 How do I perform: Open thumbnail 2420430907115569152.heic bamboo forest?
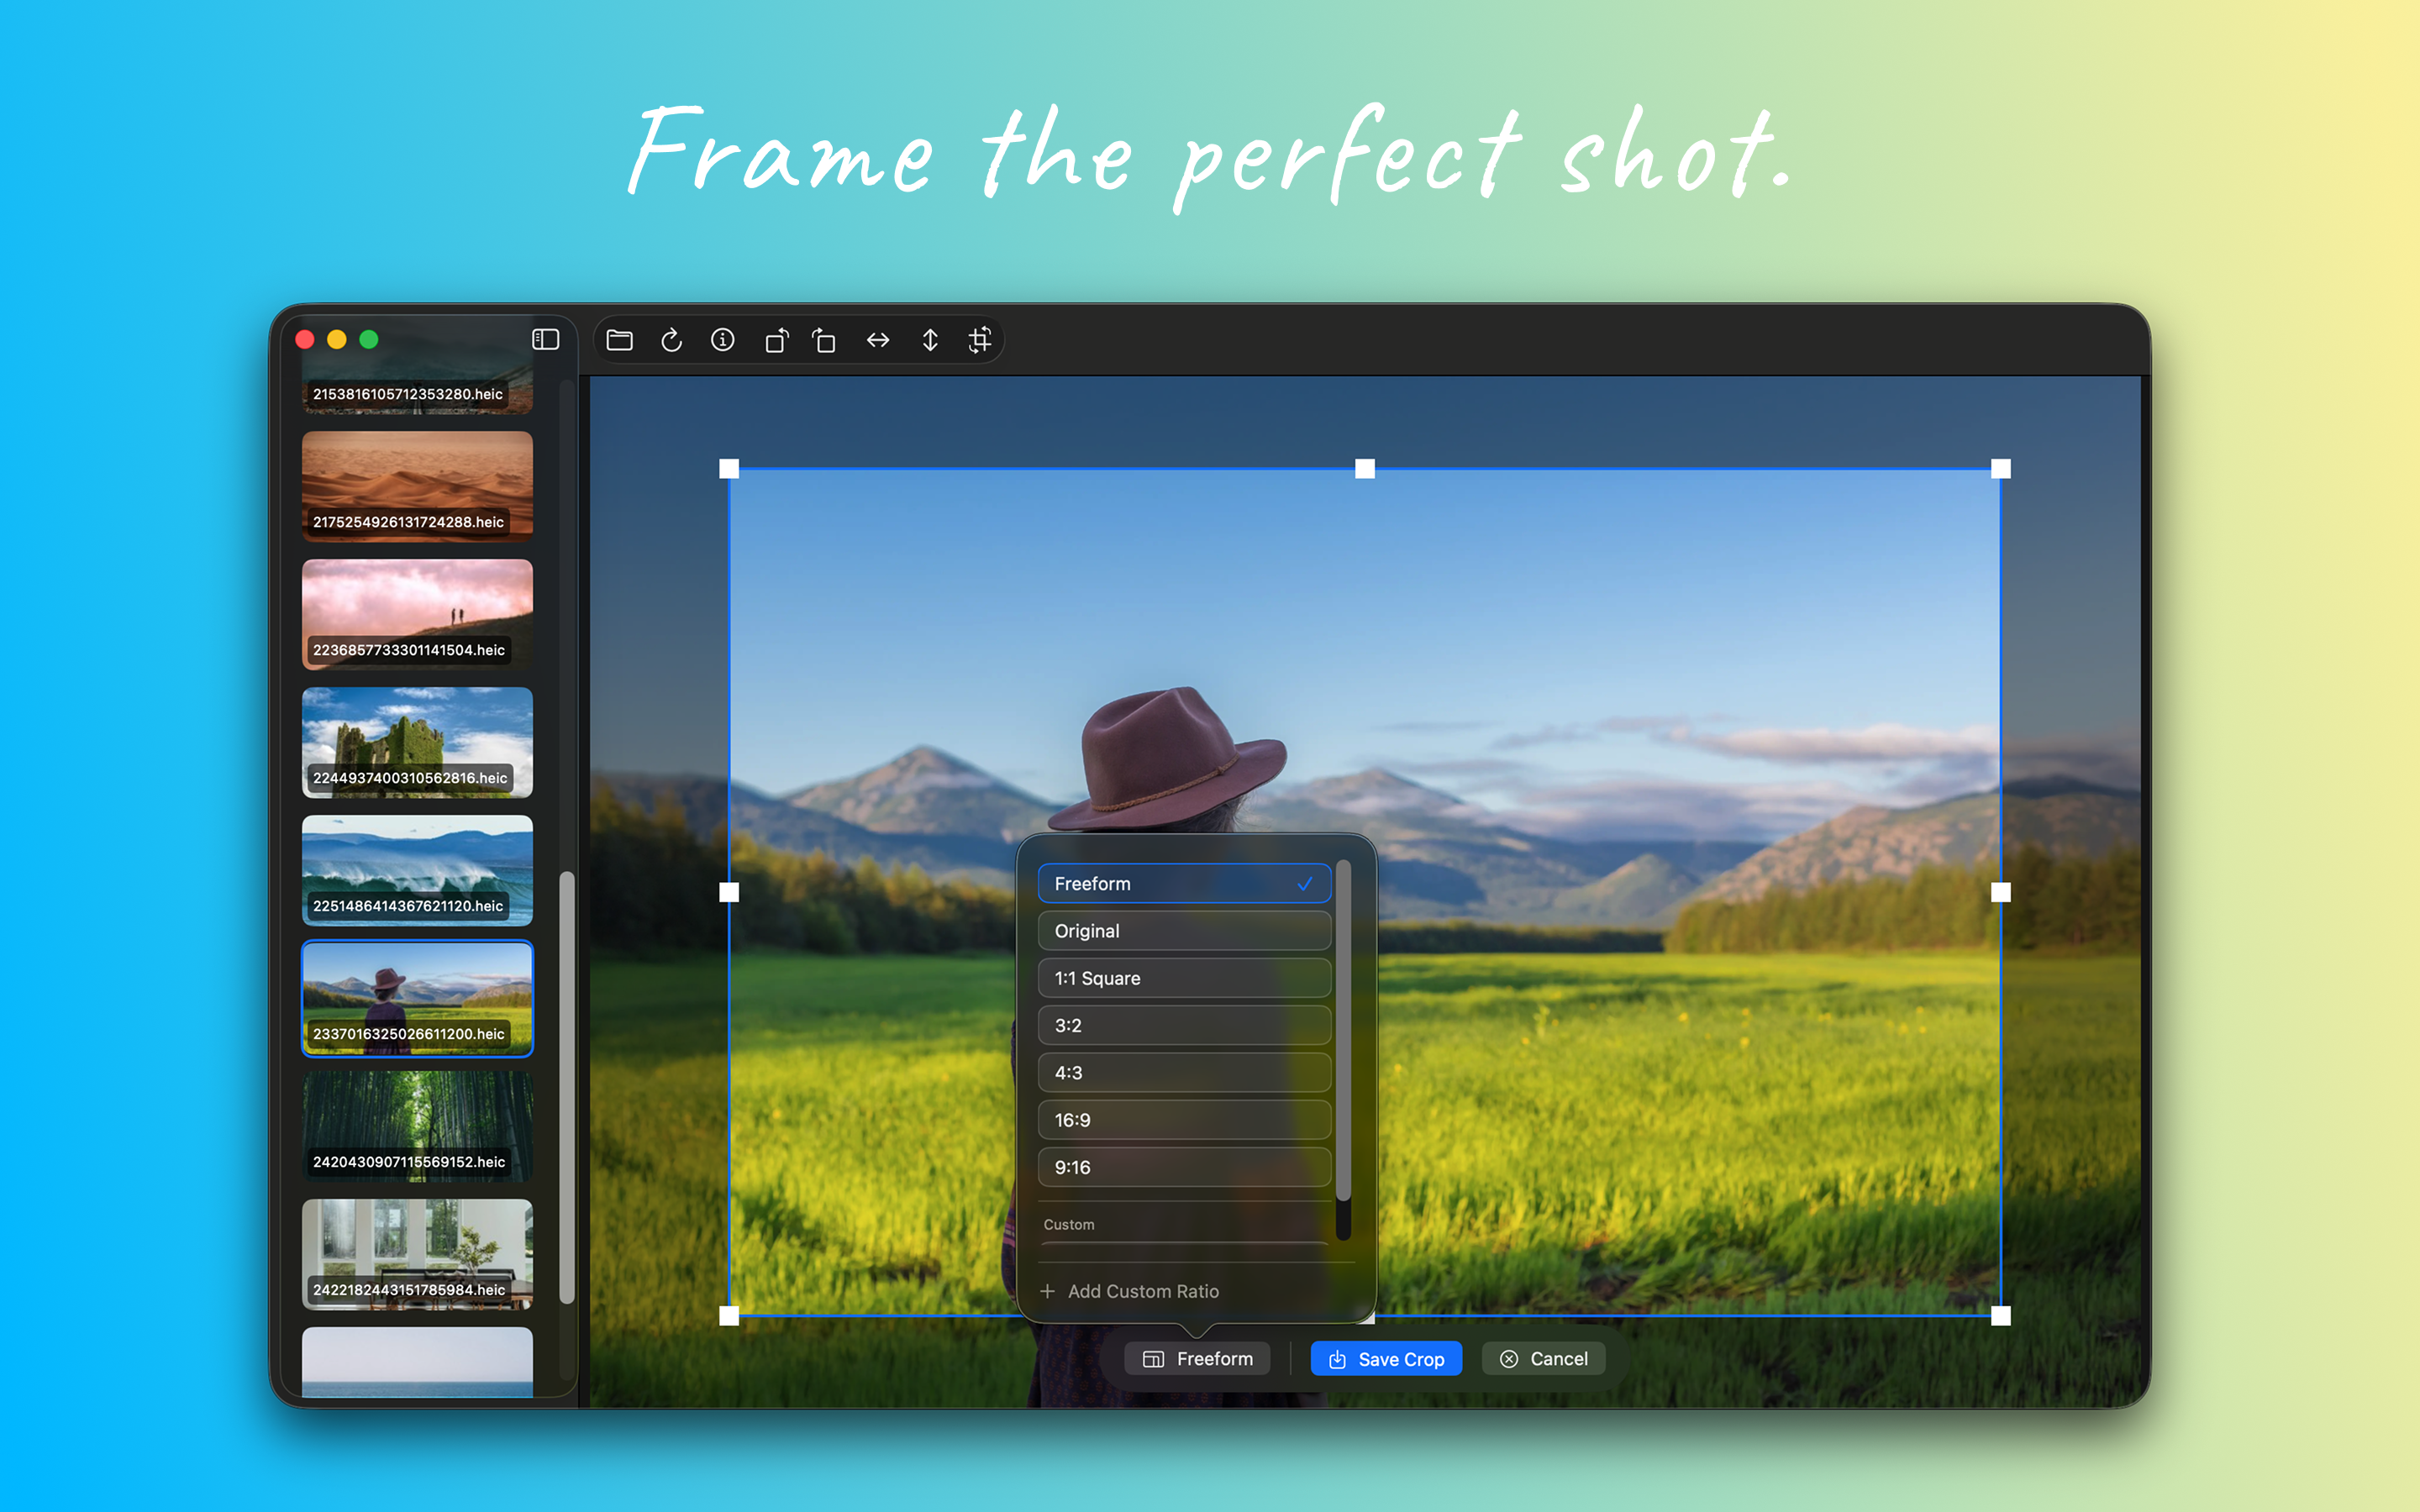click(417, 1127)
